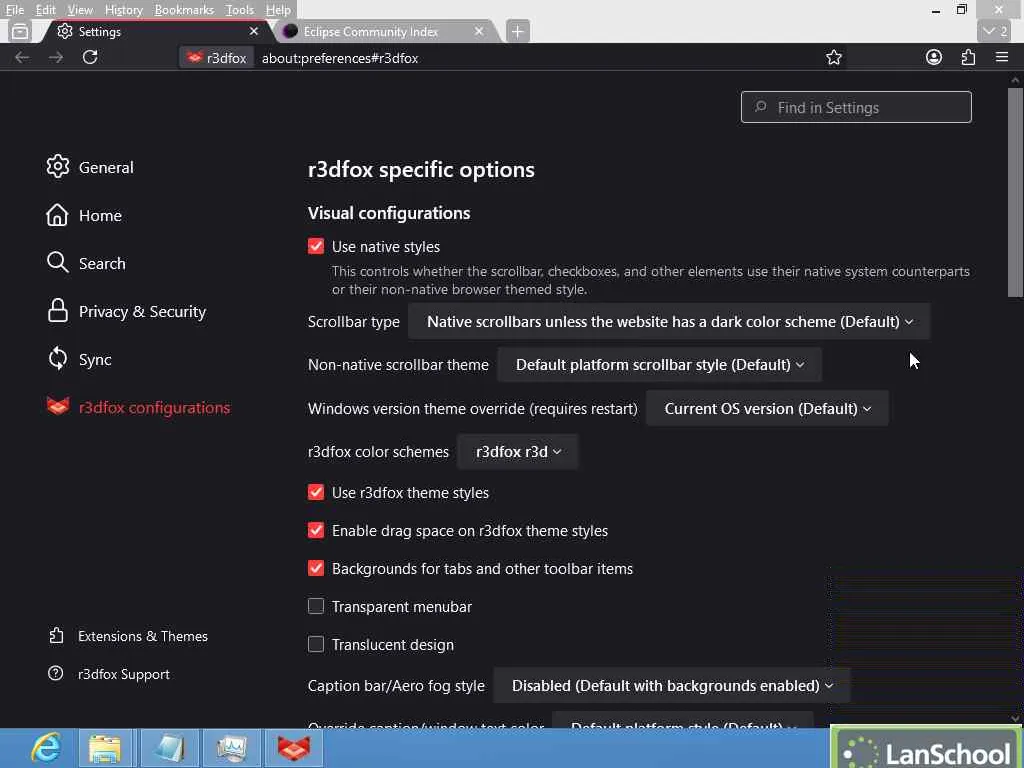Open Extensions & Themes link
The width and height of the screenshot is (1024, 768).
[128, 636]
